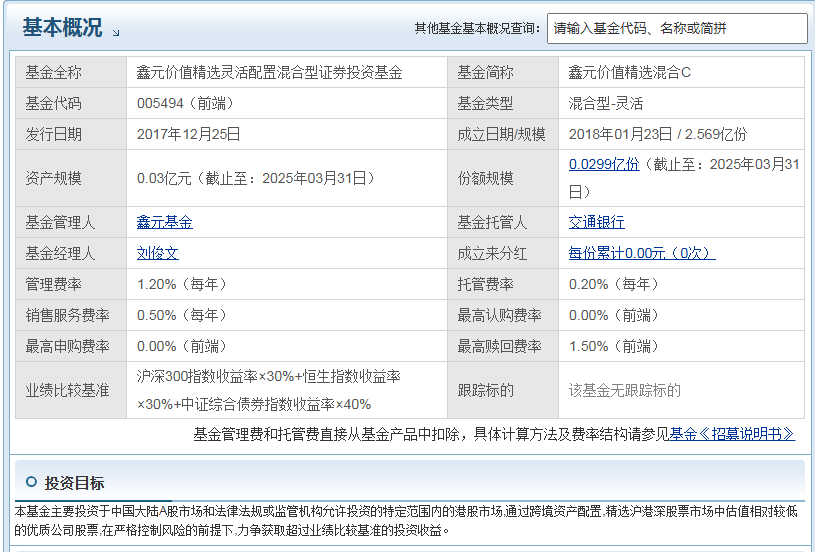Select the 基金全称 label cell

pyautogui.click(x=71, y=72)
